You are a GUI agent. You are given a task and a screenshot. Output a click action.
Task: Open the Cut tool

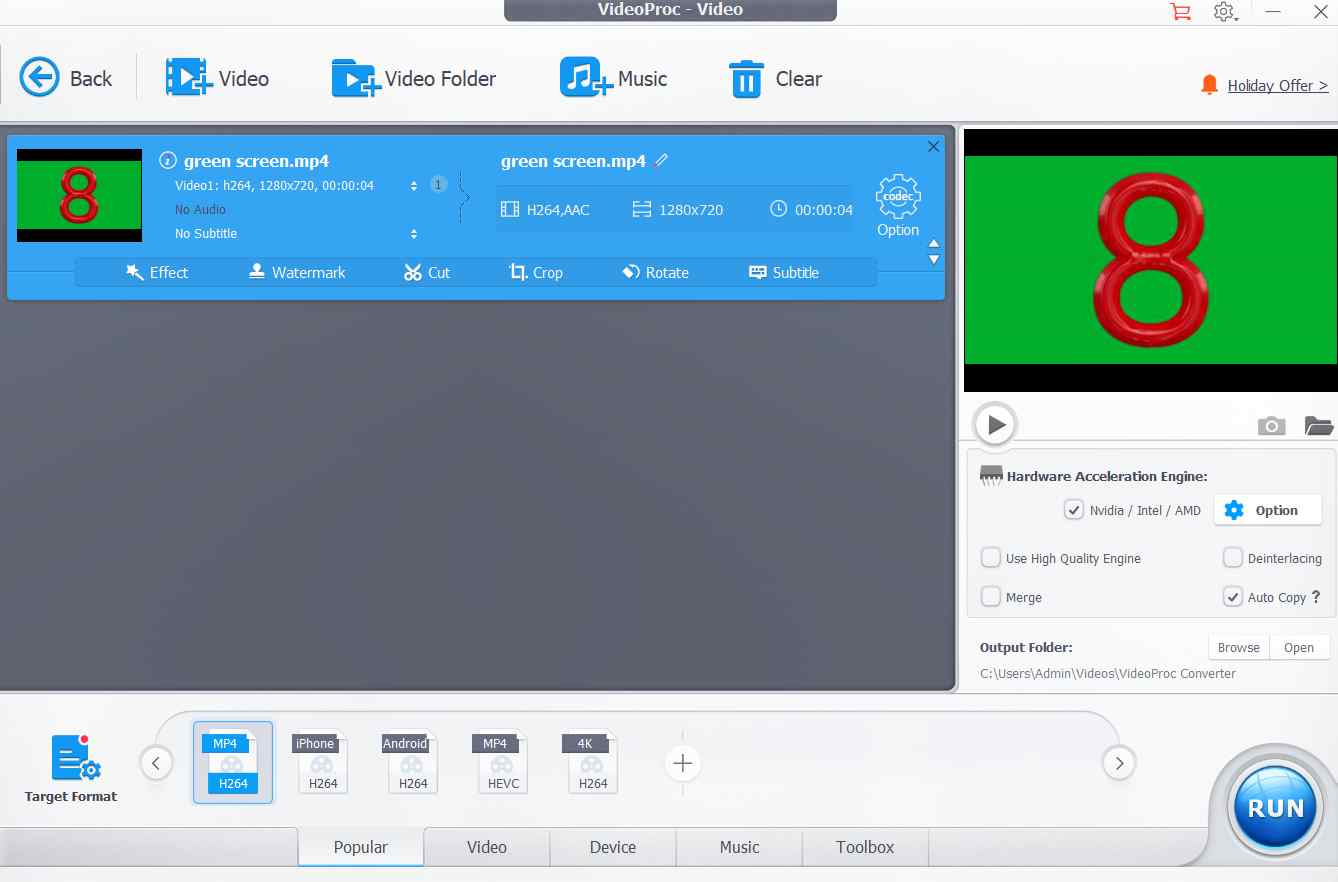(427, 272)
